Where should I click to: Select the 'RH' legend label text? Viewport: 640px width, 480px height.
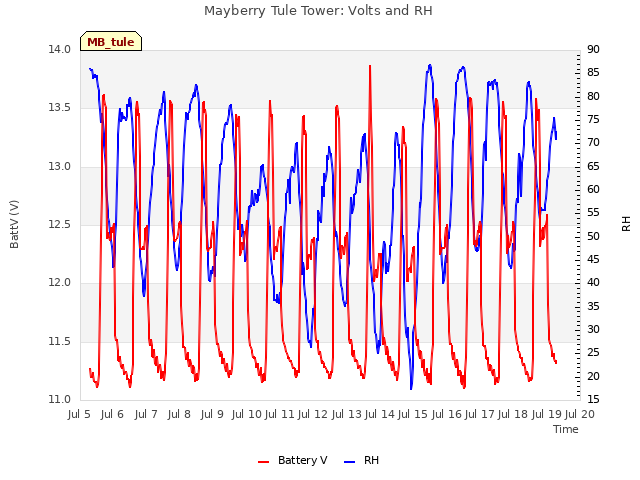click(x=371, y=460)
